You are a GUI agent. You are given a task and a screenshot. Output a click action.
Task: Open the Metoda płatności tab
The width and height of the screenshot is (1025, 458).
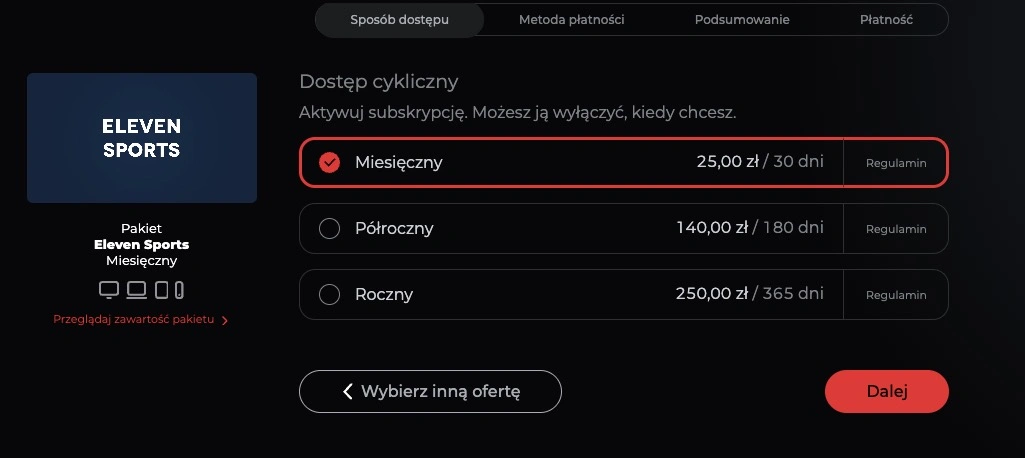coord(571,20)
